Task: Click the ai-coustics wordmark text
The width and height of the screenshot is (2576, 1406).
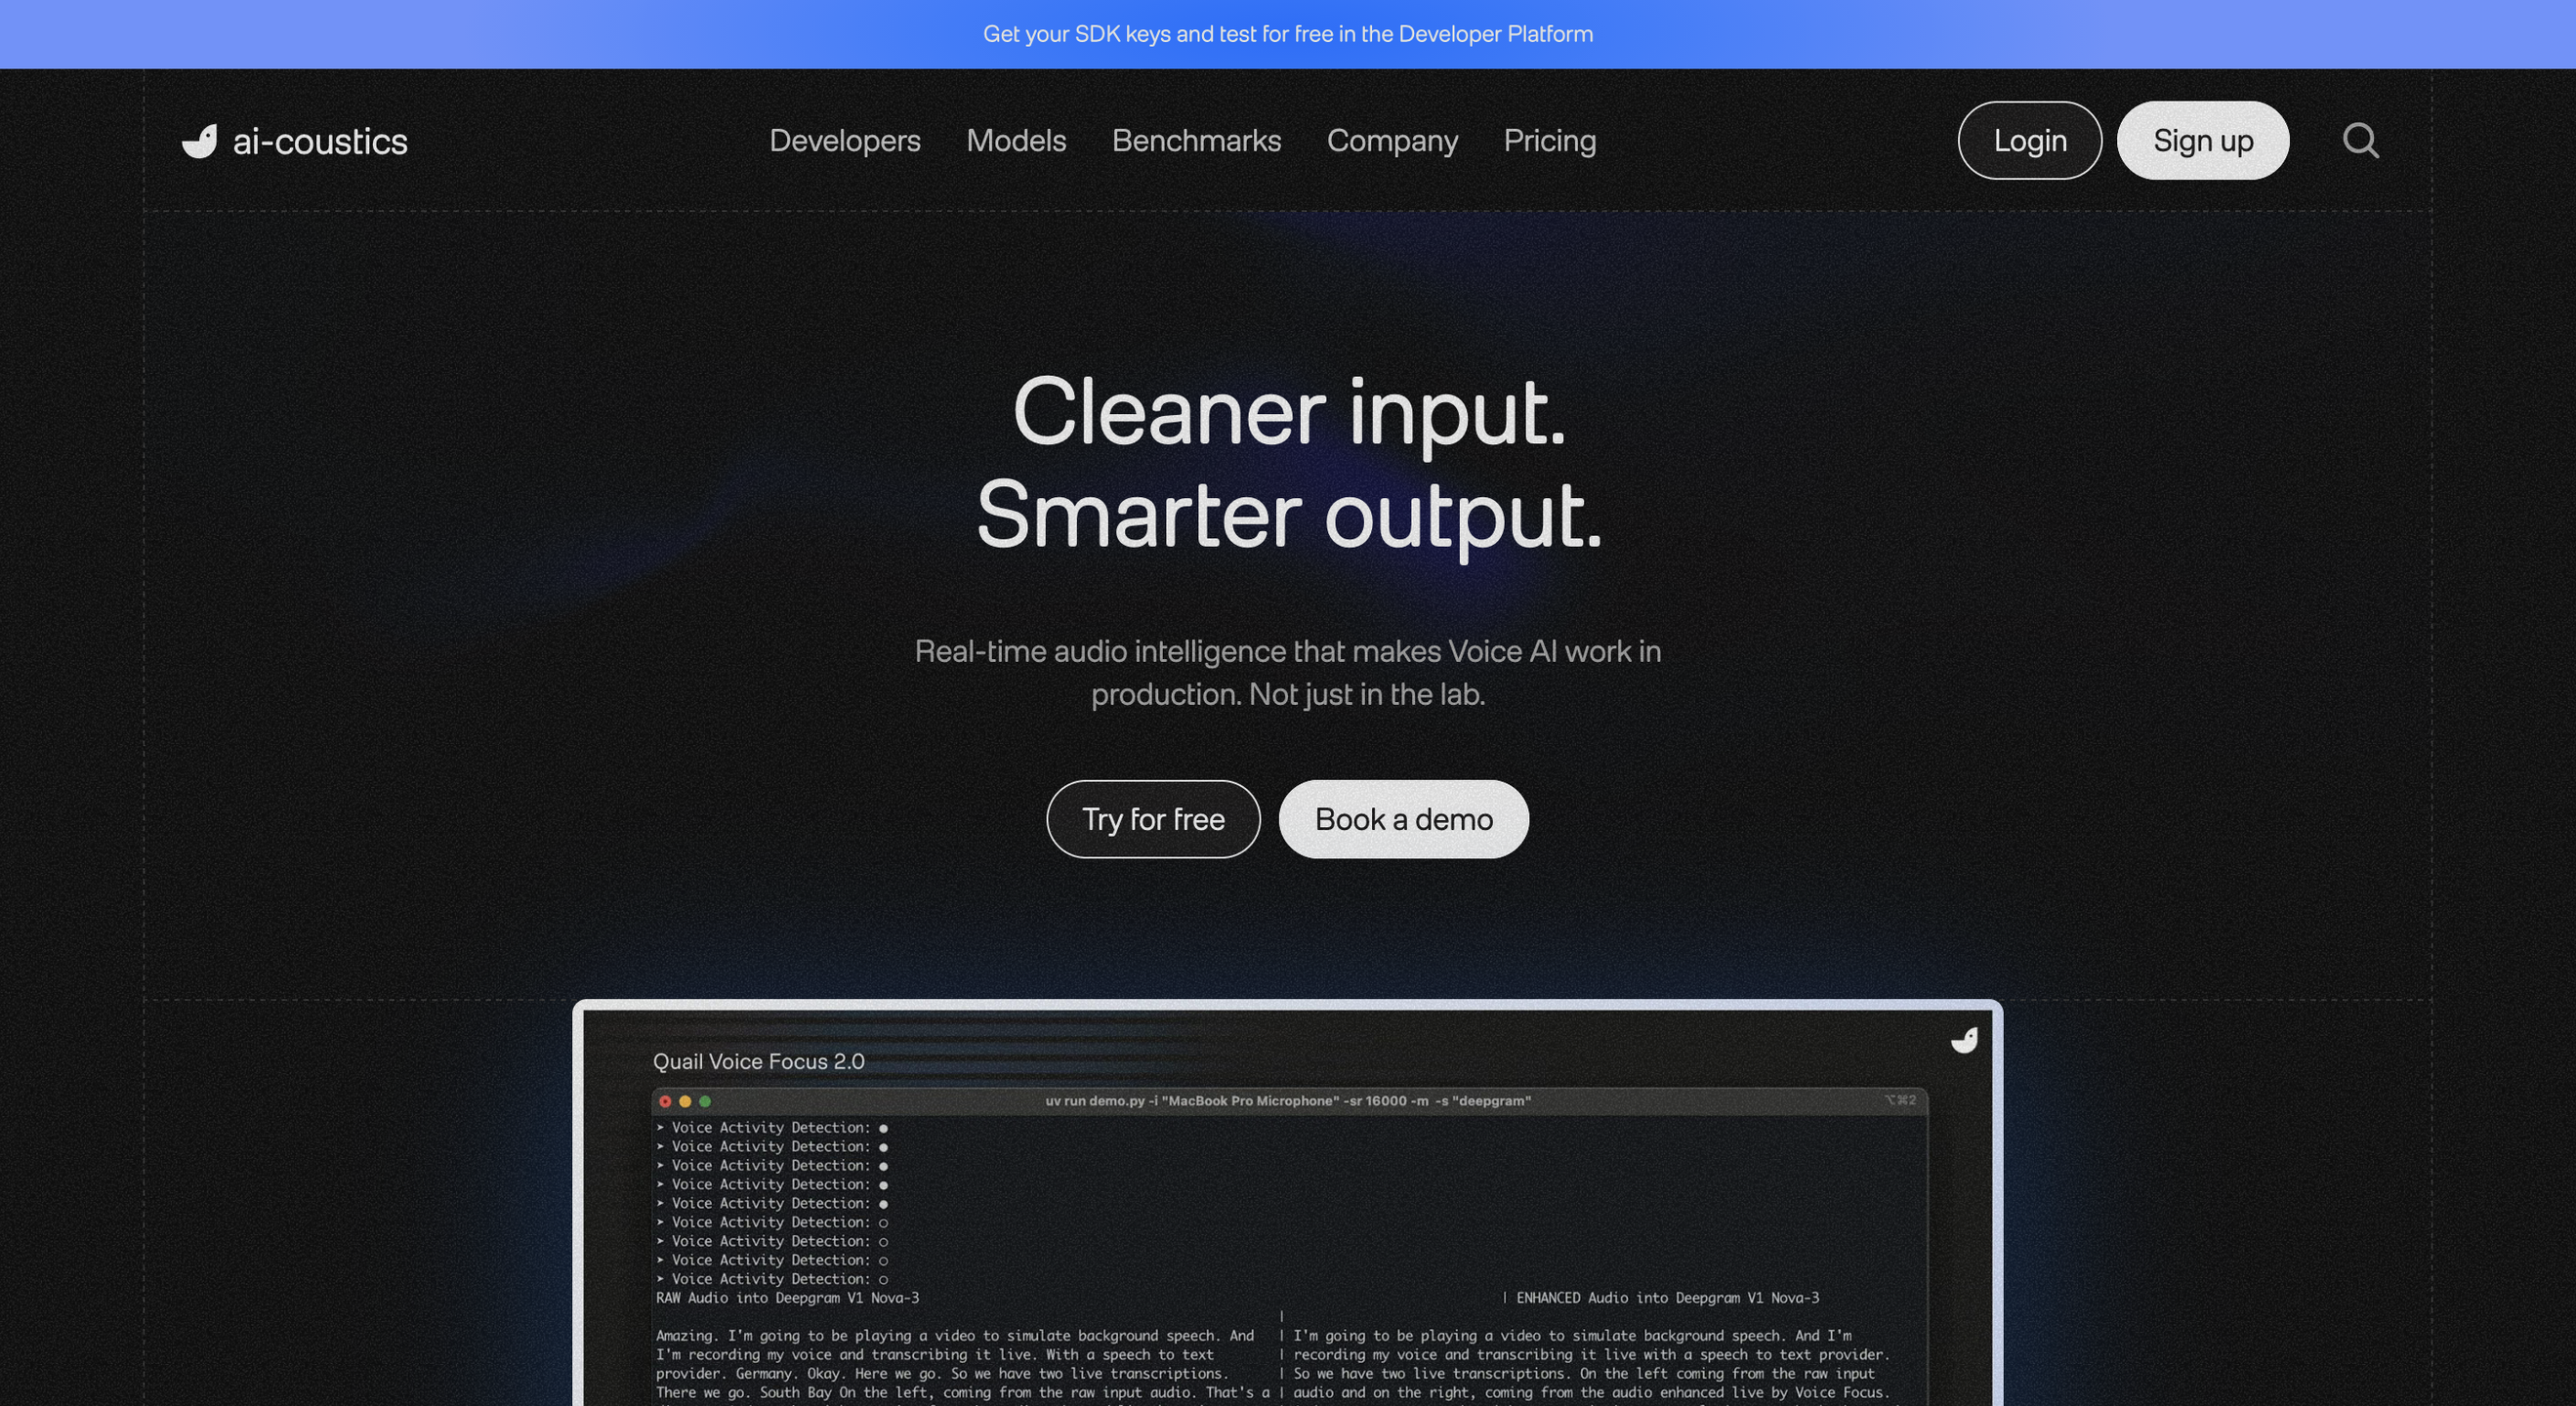Action: pos(320,142)
